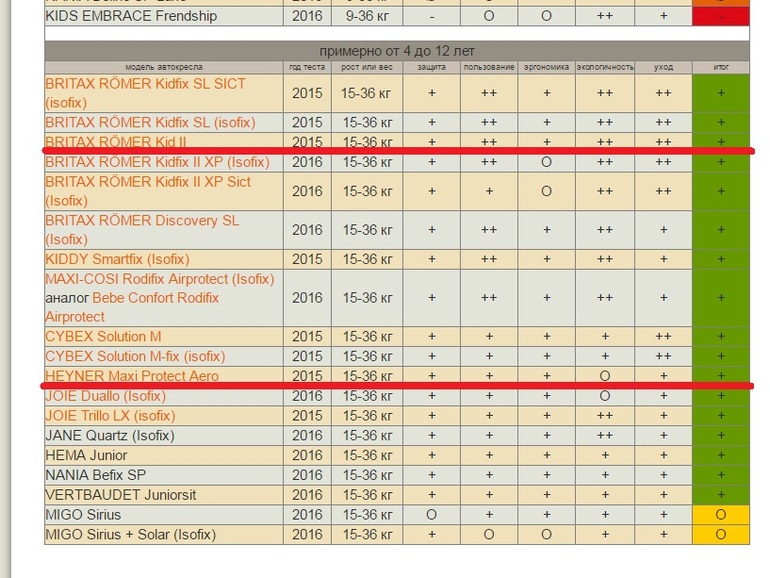Viewport: 770px width, 578px height.
Task: Open BRITAX RÖMER Kidfix SL (isofix) link
Action: [150, 122]
